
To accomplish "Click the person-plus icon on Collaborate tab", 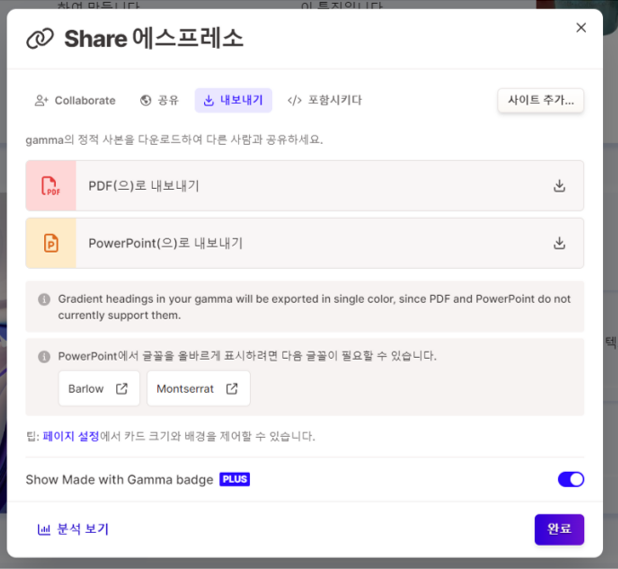I will coord(41,100).
